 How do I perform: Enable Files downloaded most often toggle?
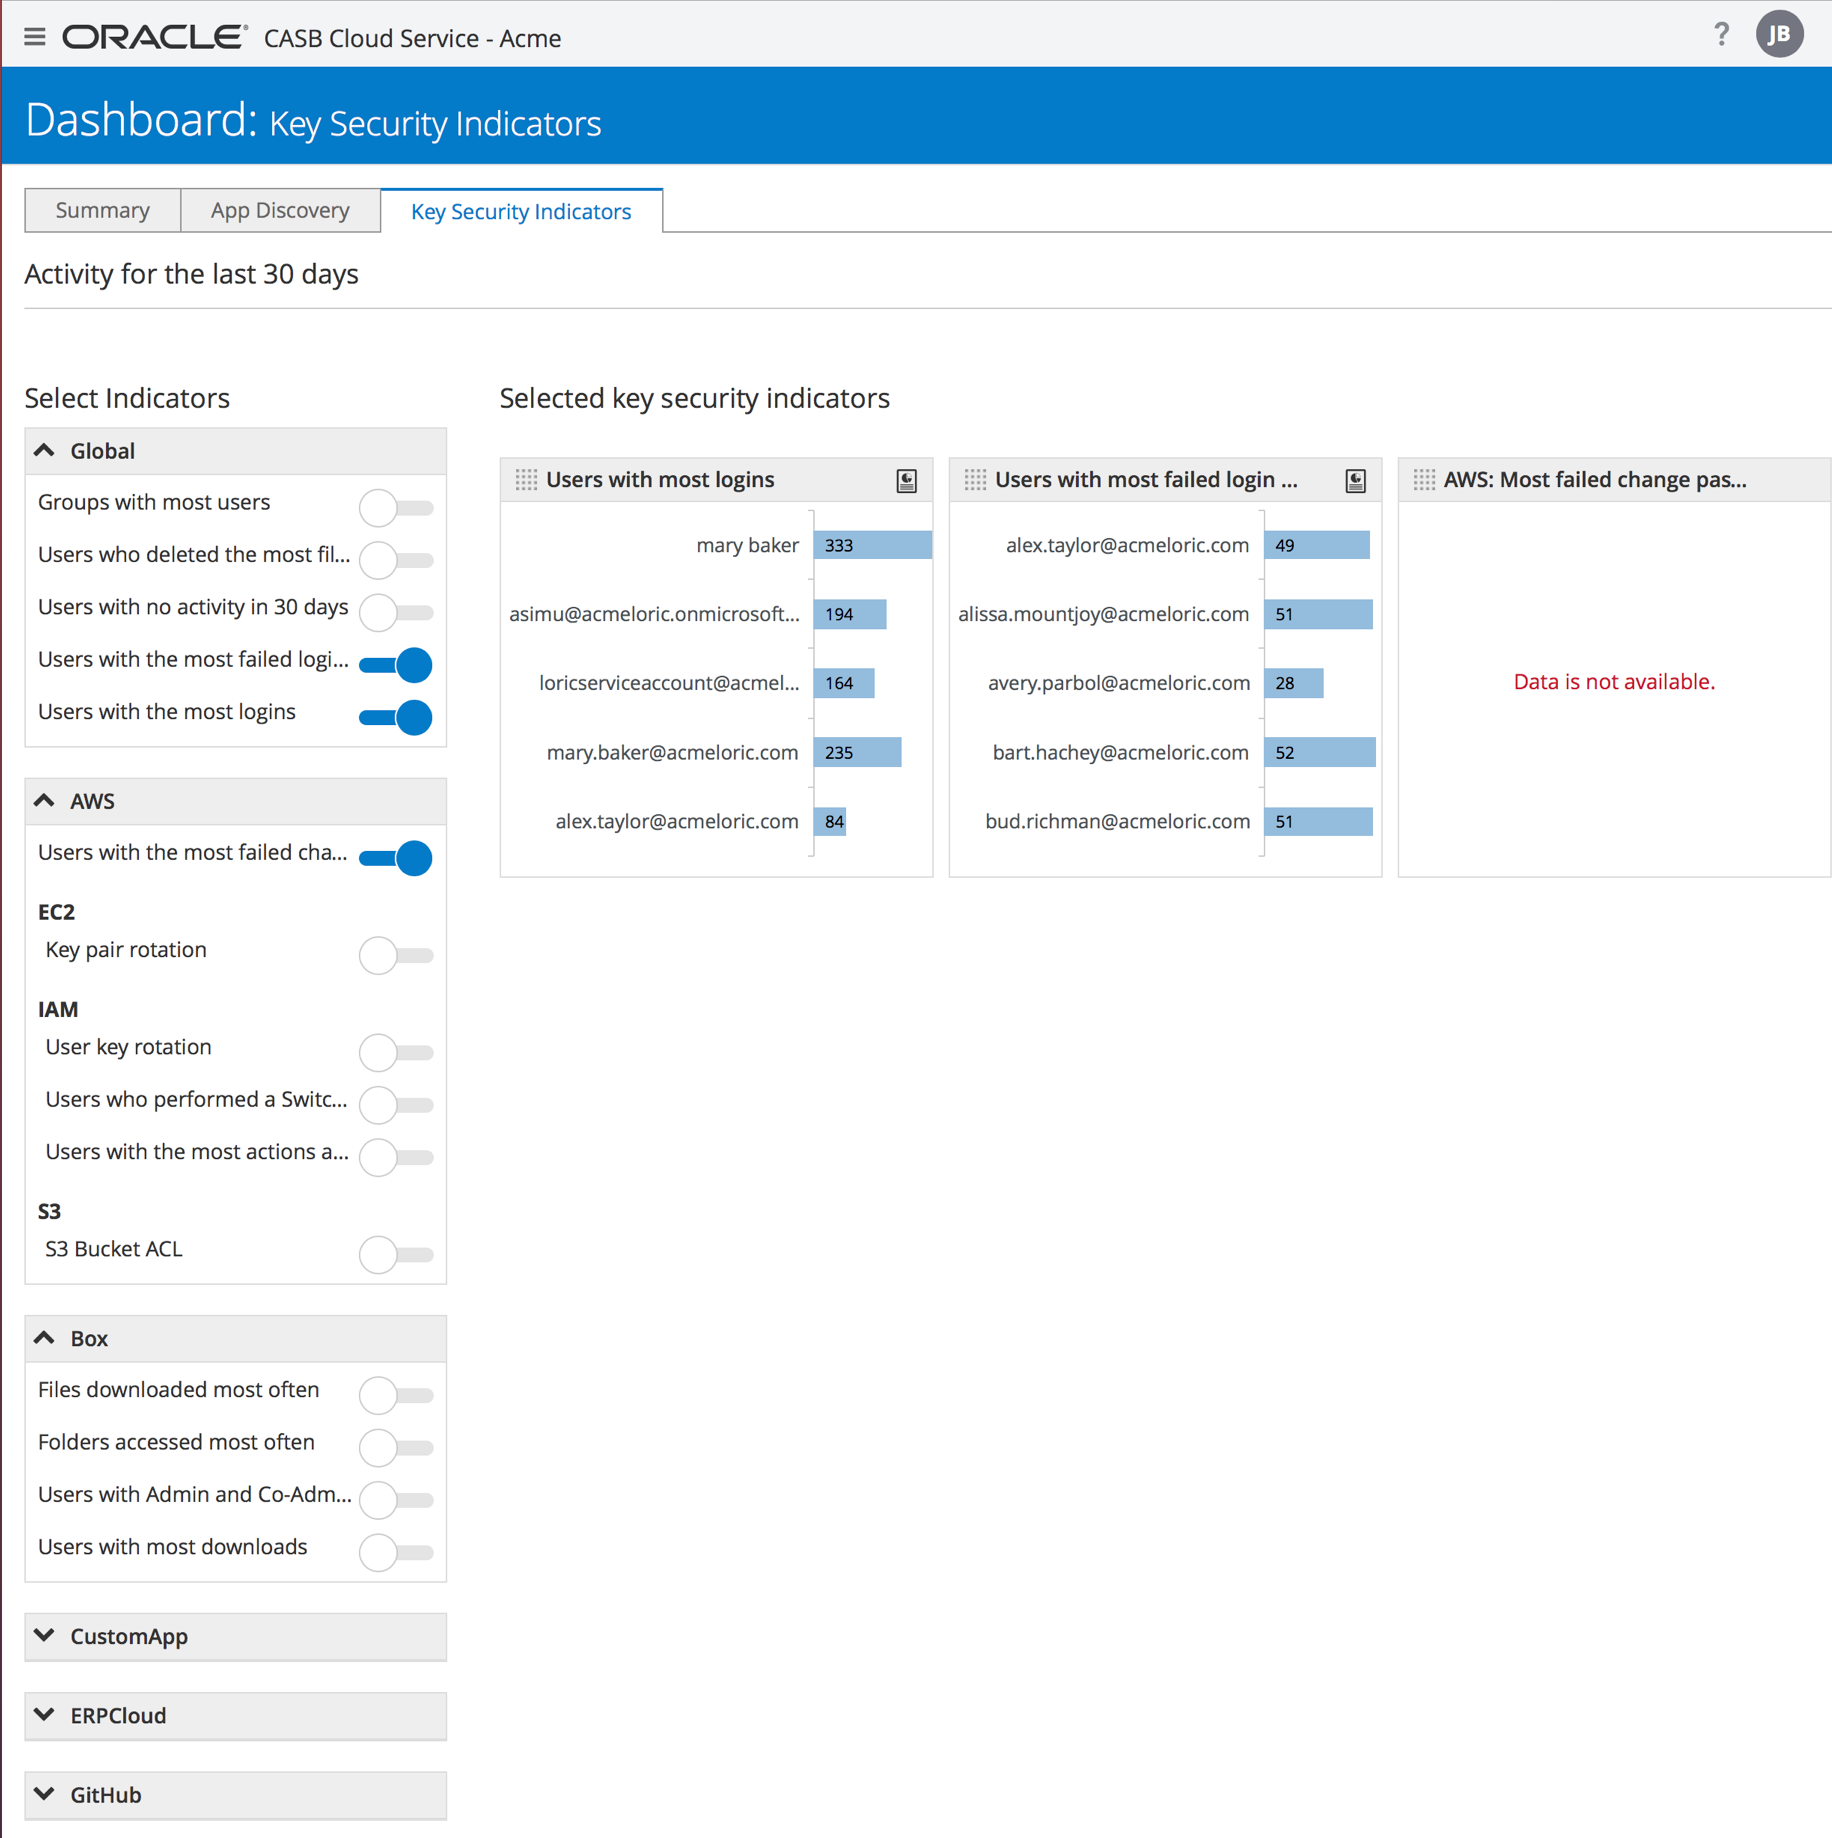396,1395
